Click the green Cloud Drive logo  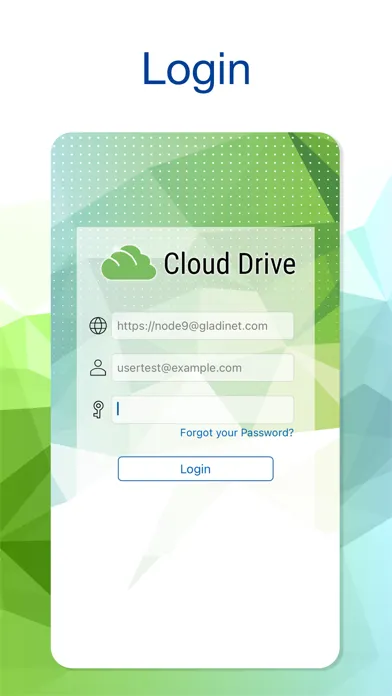pyautogui.click(x=128, y=263)
